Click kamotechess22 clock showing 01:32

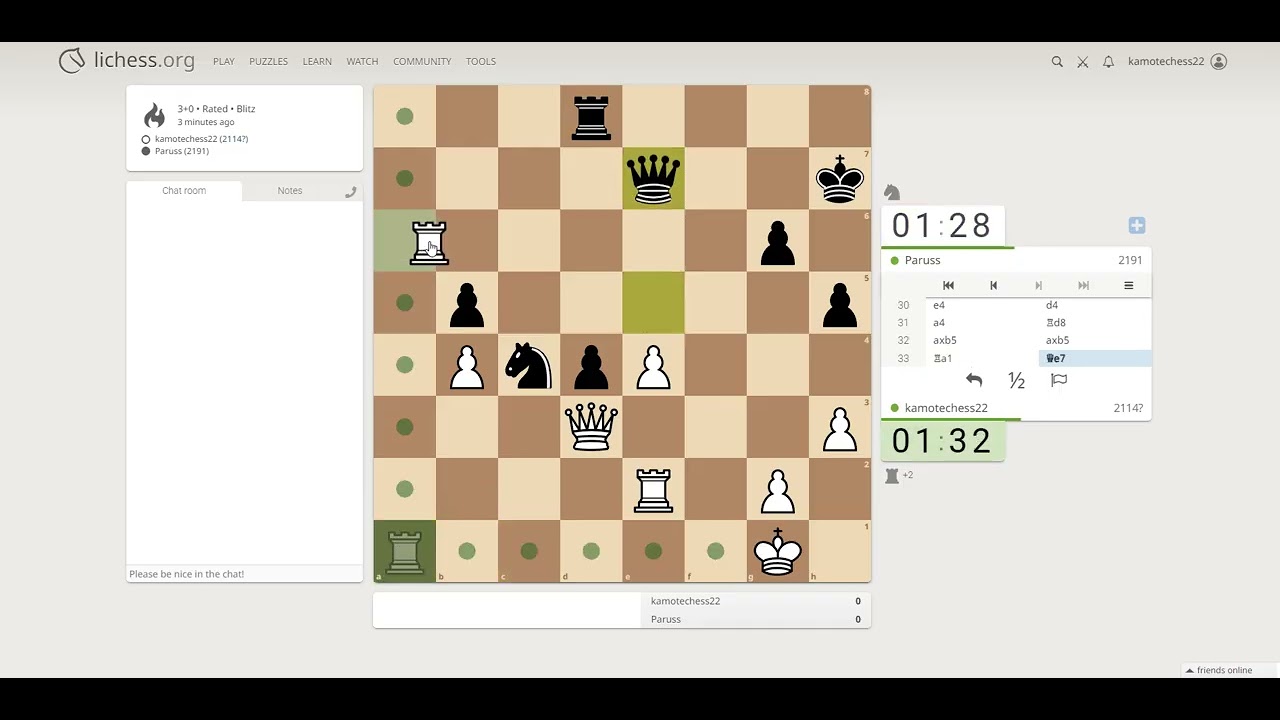(942, 441)
